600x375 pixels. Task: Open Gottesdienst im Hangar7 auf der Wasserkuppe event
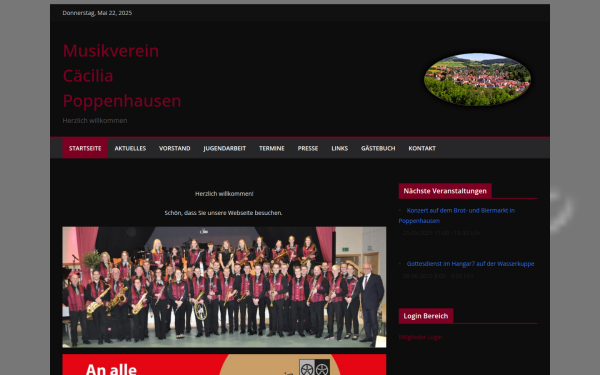470,264
